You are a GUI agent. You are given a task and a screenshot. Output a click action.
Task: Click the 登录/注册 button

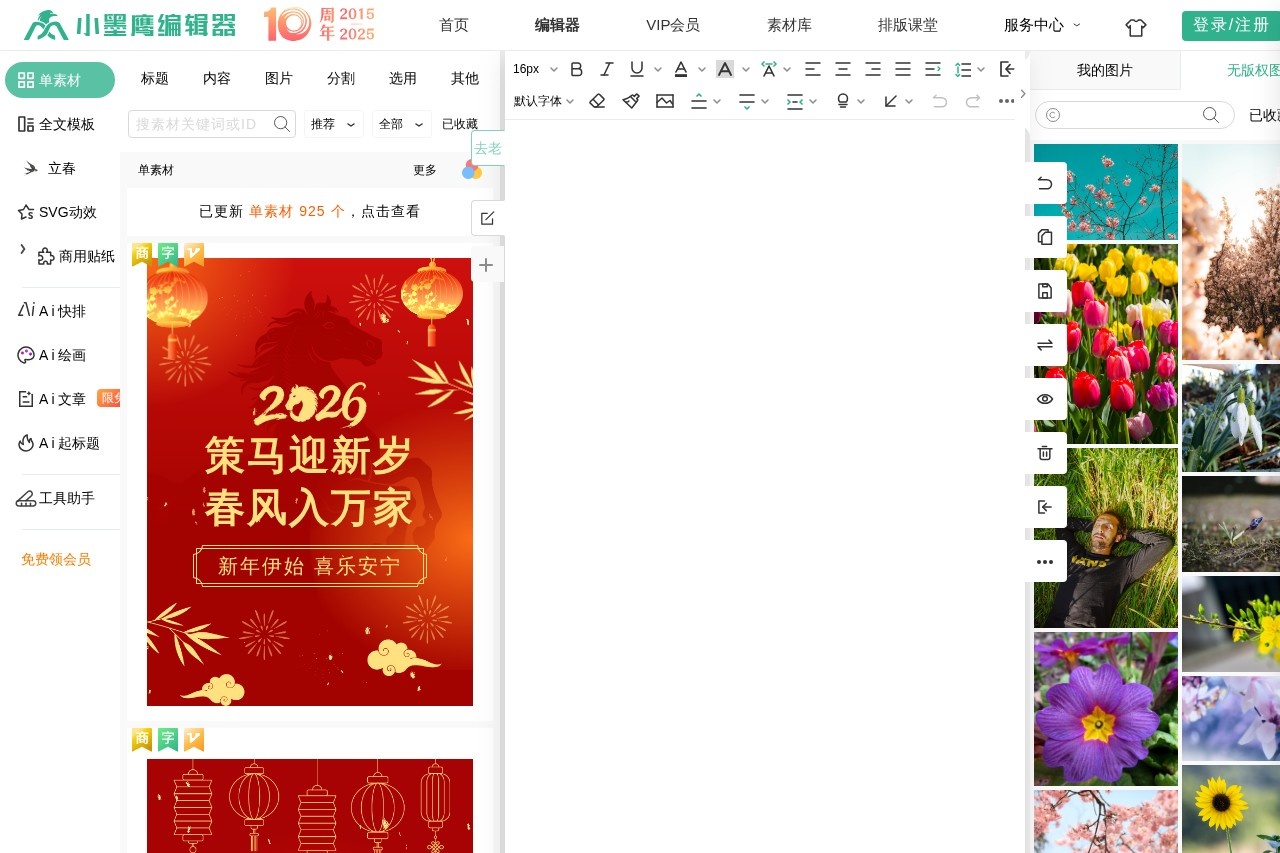(1229, 25)
